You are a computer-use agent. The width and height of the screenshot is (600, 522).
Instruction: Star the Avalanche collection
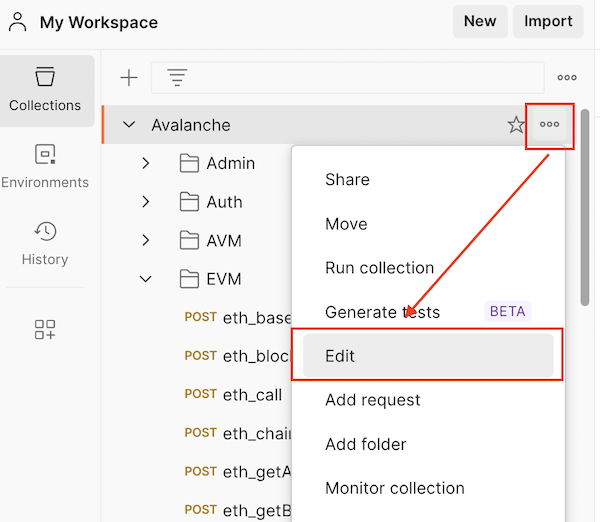tap(516, 125)
